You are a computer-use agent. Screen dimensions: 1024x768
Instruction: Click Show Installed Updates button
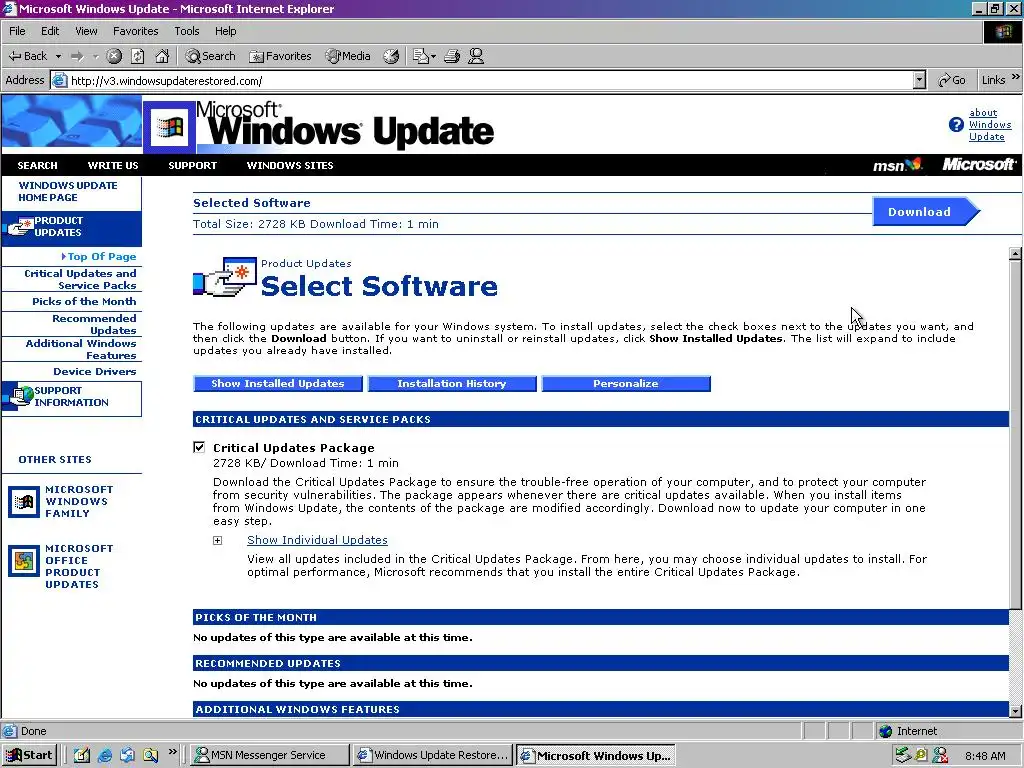click(x=278, y=383)
